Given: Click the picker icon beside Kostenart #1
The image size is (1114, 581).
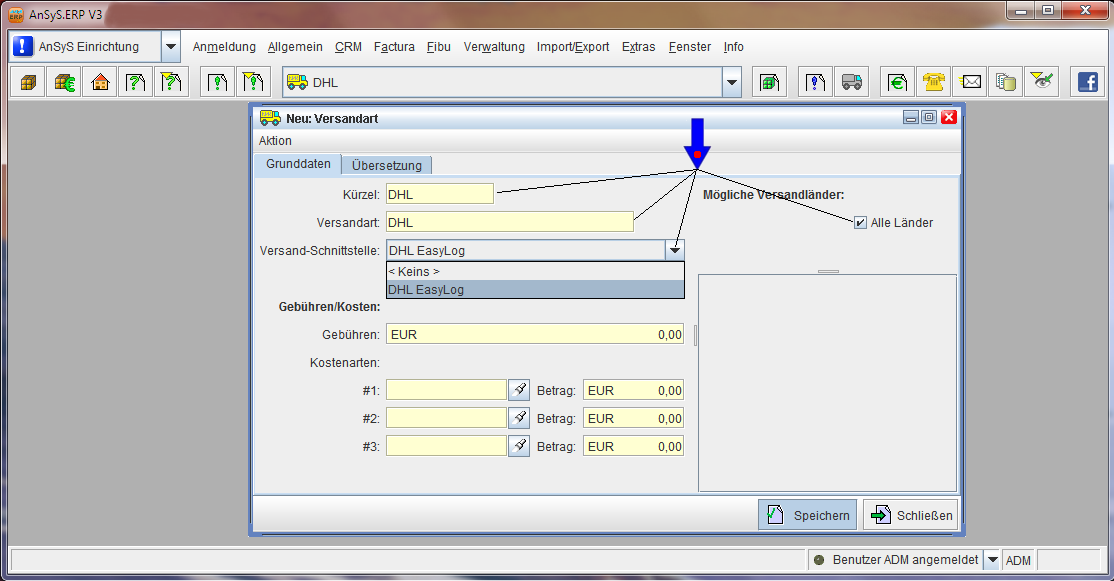Looking at the screenshot, I should click(519, 390).
